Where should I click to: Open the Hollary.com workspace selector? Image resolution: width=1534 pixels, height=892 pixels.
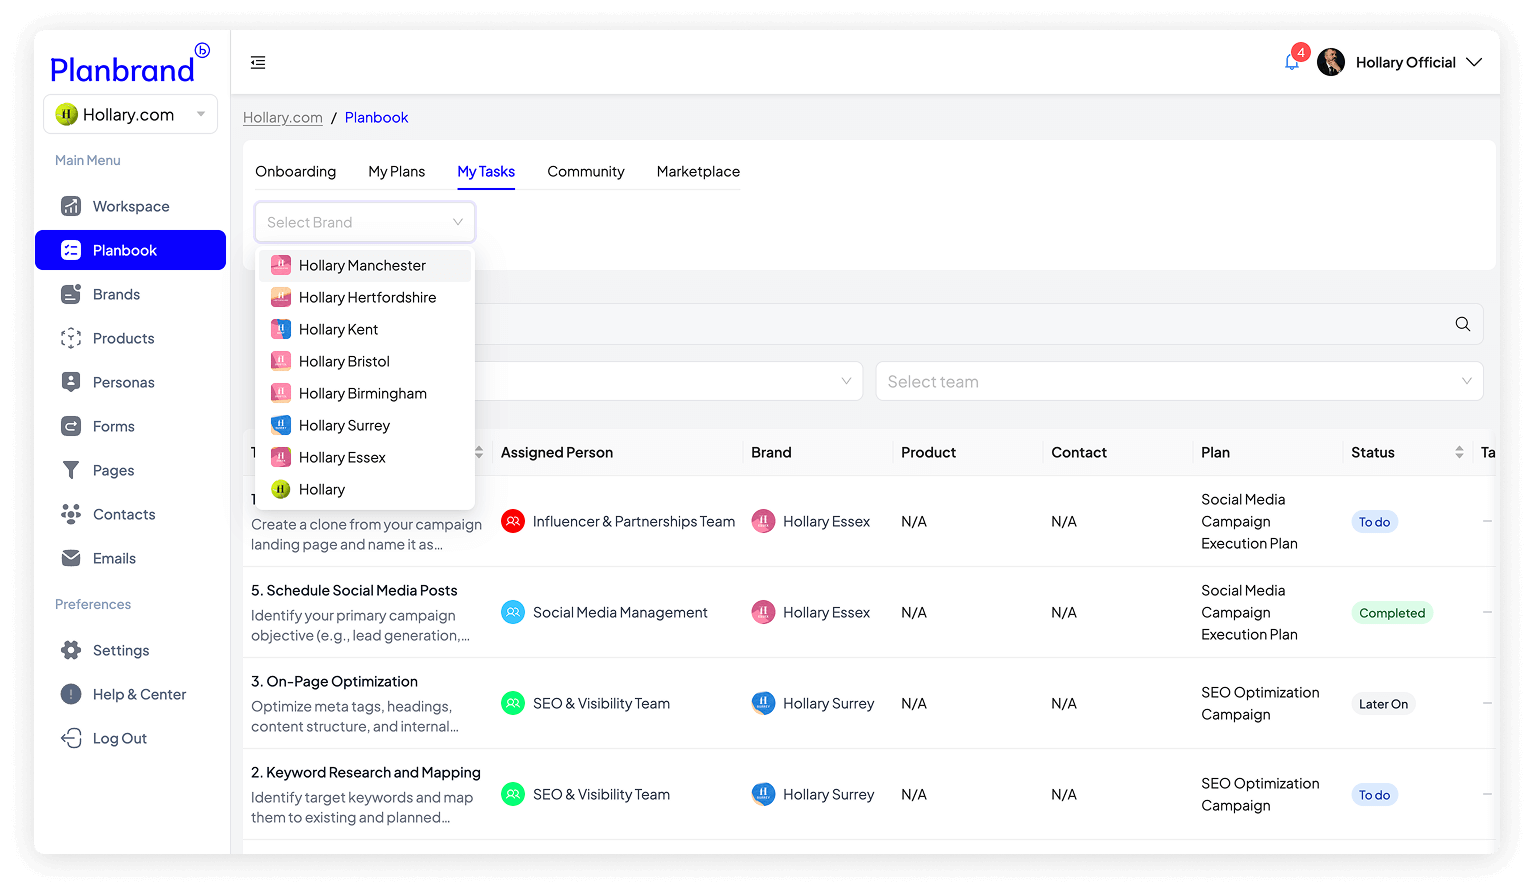pos(130,115)
